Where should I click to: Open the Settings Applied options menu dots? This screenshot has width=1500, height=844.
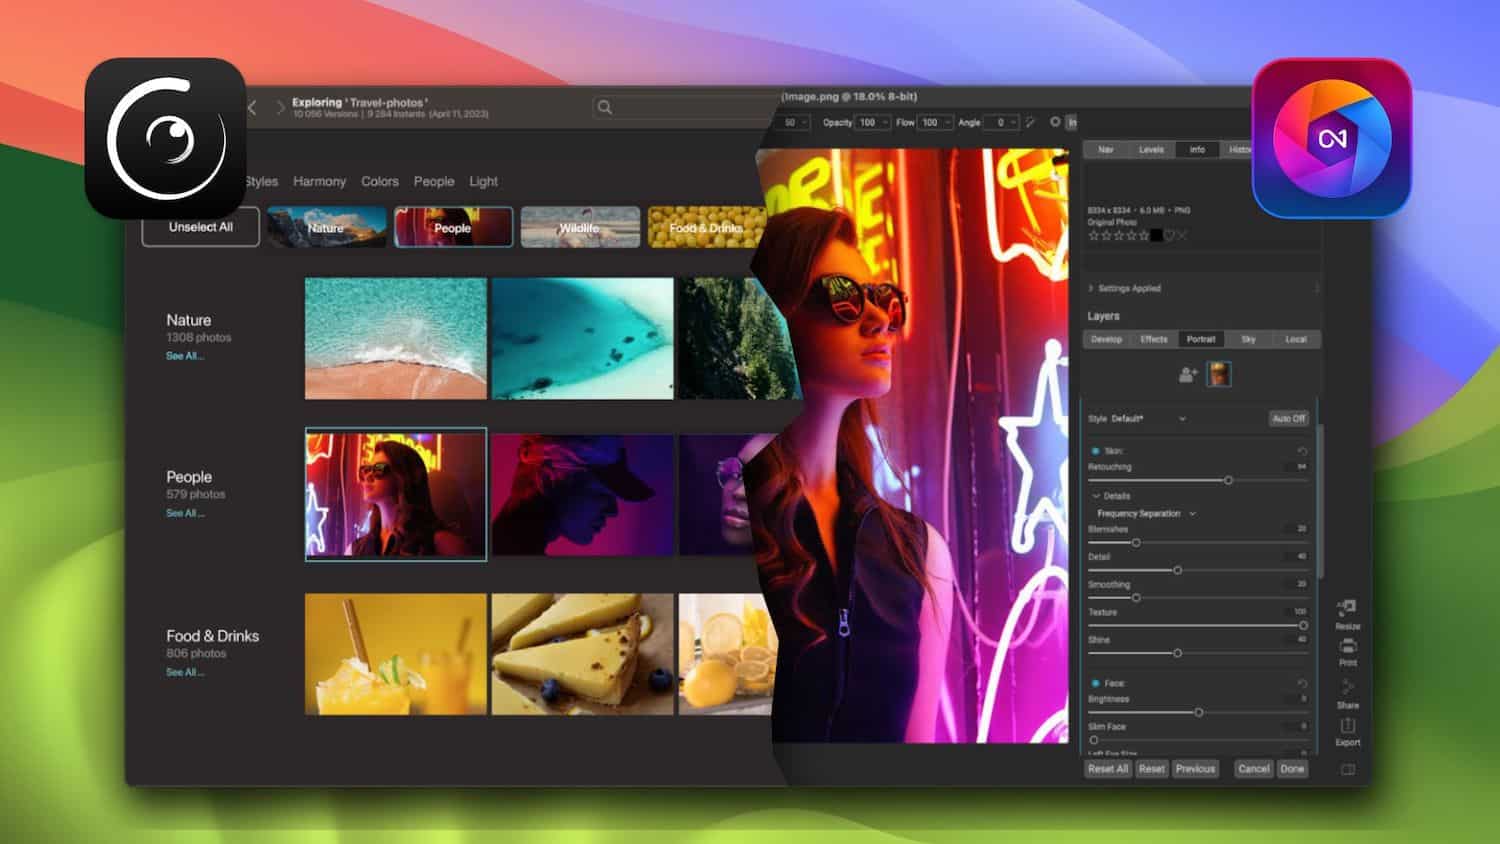pyautogui.click(x=1316, y=288)
